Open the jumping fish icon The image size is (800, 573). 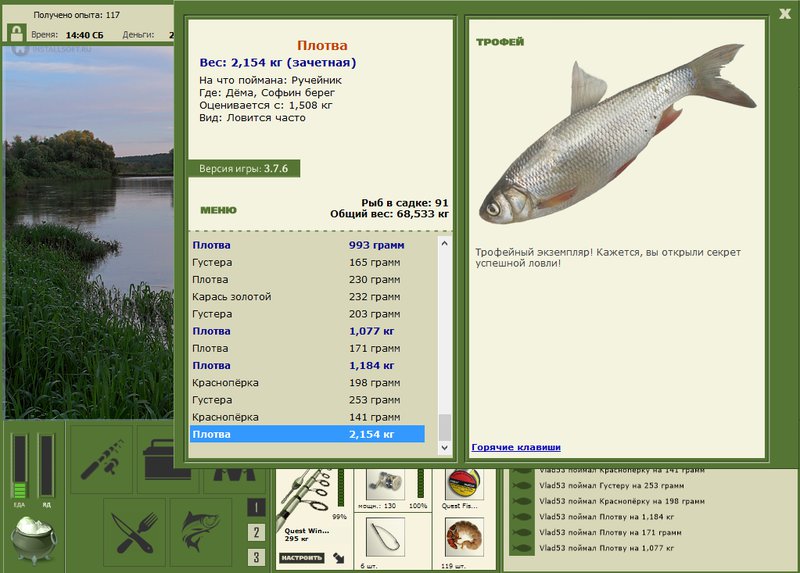pos(201,532)
